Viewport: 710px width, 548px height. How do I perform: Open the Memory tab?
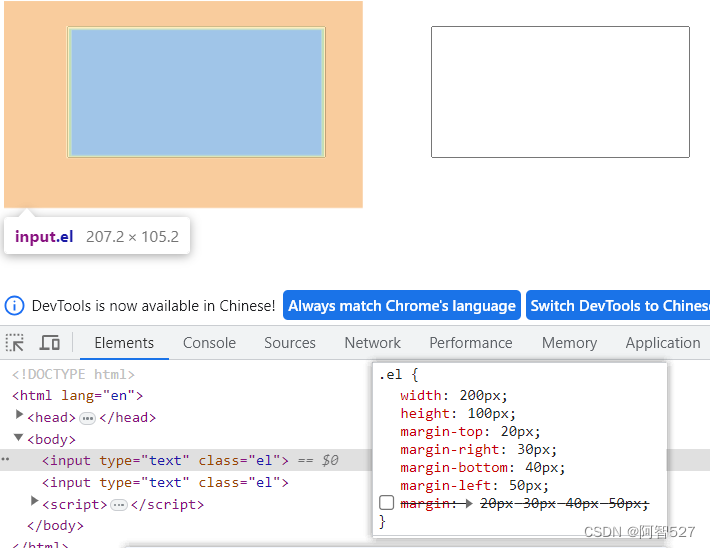(x=569, y=343)
